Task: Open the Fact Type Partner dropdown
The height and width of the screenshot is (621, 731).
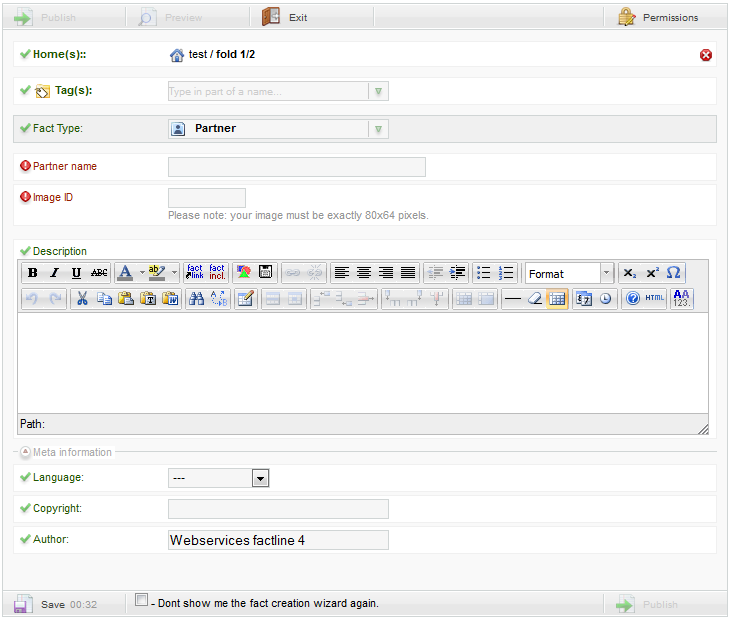Action: tap(378, 129)
